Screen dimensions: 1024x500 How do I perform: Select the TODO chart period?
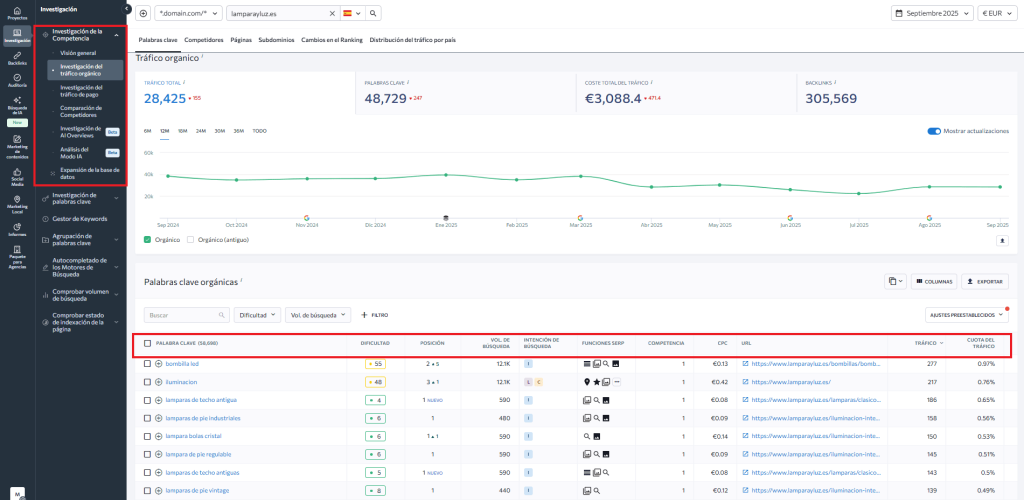(x=259, y=131)
